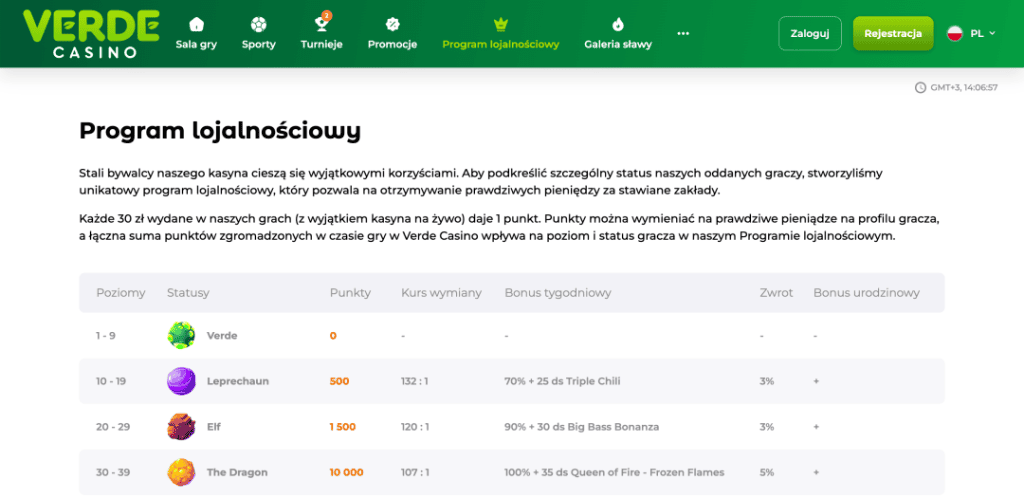The height and width of the screenshot is (498, 1024).
Task: Click the Program lojalnościowy page heading
Action: pos(220,131)
